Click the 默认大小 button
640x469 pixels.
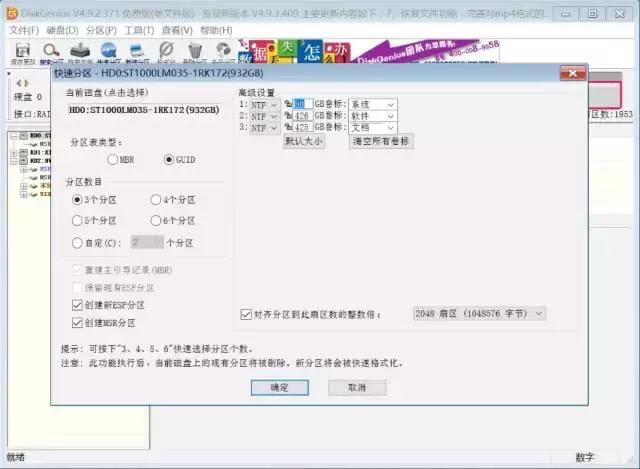click(x=304, y=141)
